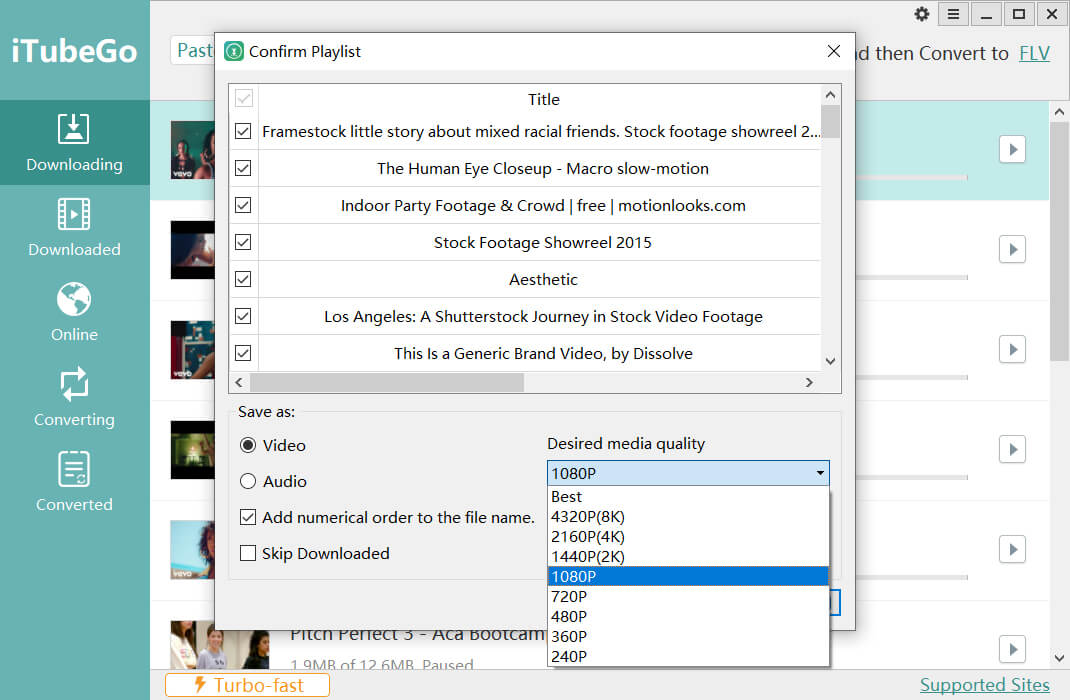Screen dimensions: 1070x700
Task: Open the settings gear icon
Action: pyautogui.click(x=921, y=14)
